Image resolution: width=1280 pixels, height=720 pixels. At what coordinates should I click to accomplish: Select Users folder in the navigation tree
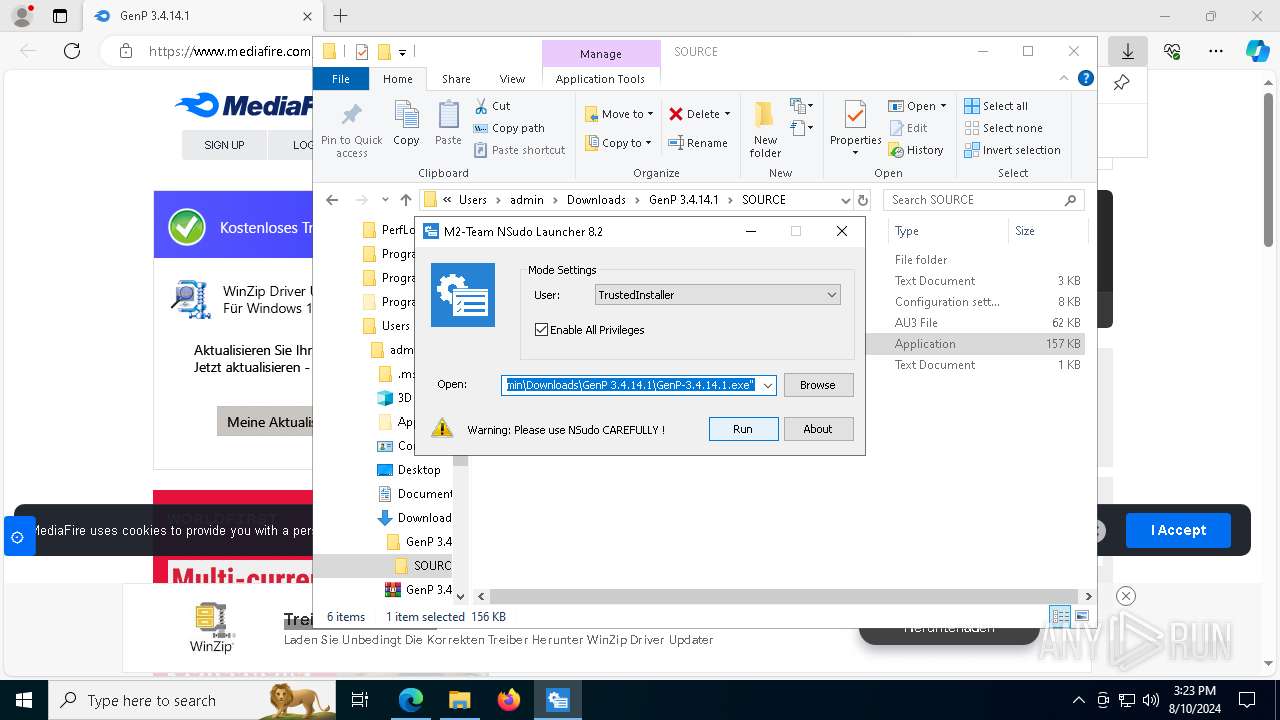click(386, 326)
